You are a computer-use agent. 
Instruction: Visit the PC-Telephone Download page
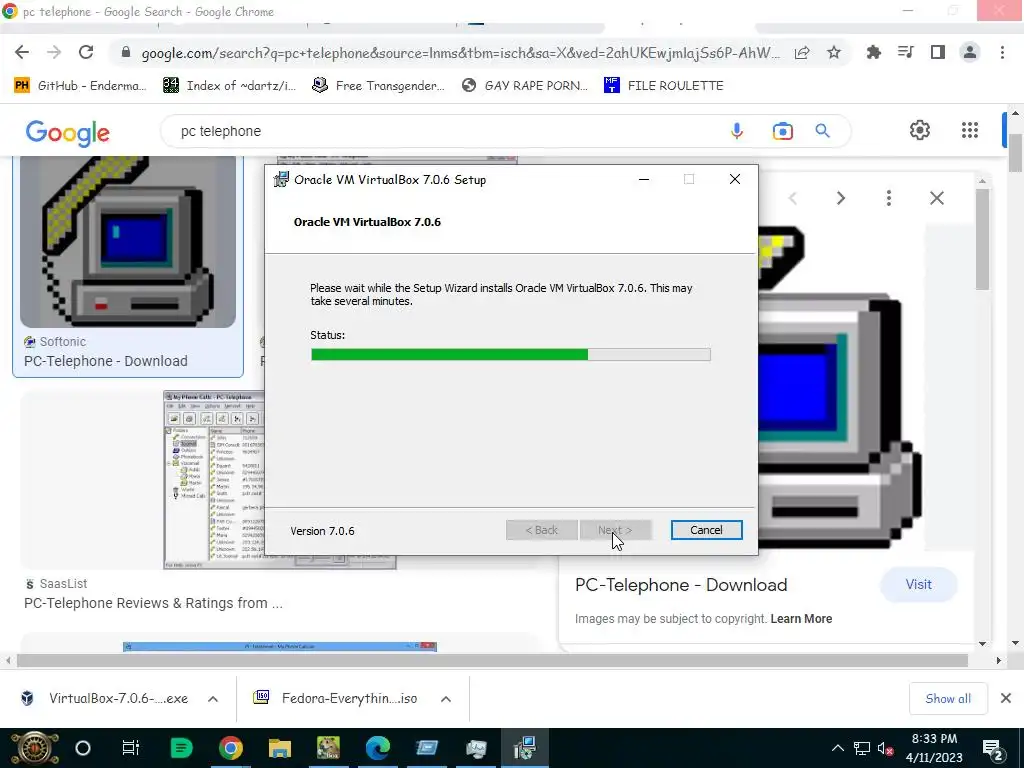point(918,584)
